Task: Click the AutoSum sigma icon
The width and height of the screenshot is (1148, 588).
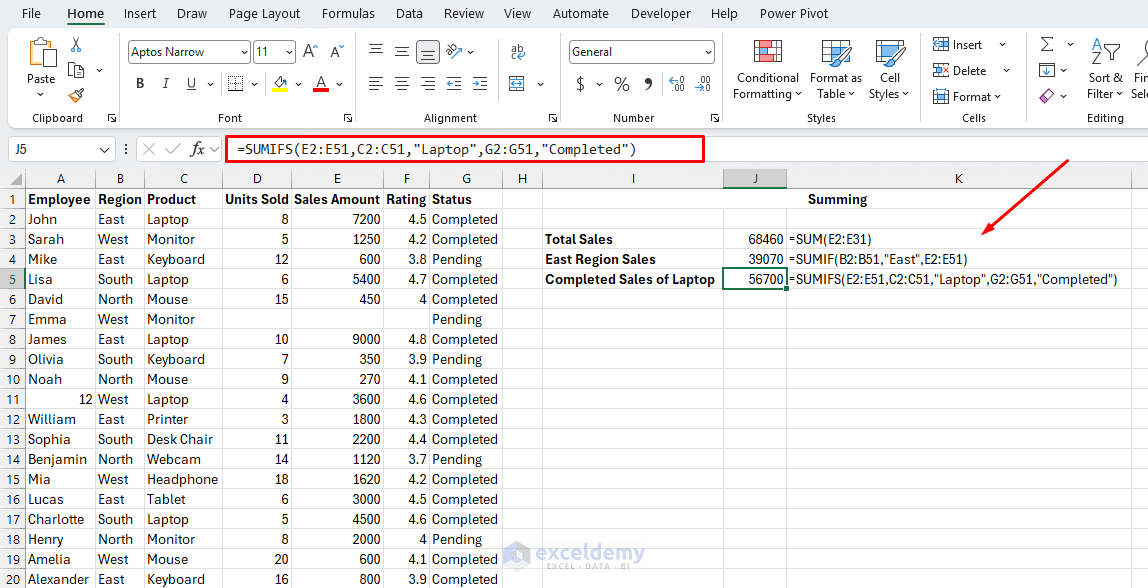Action: pyautogui.click(x=1048, y=45)
